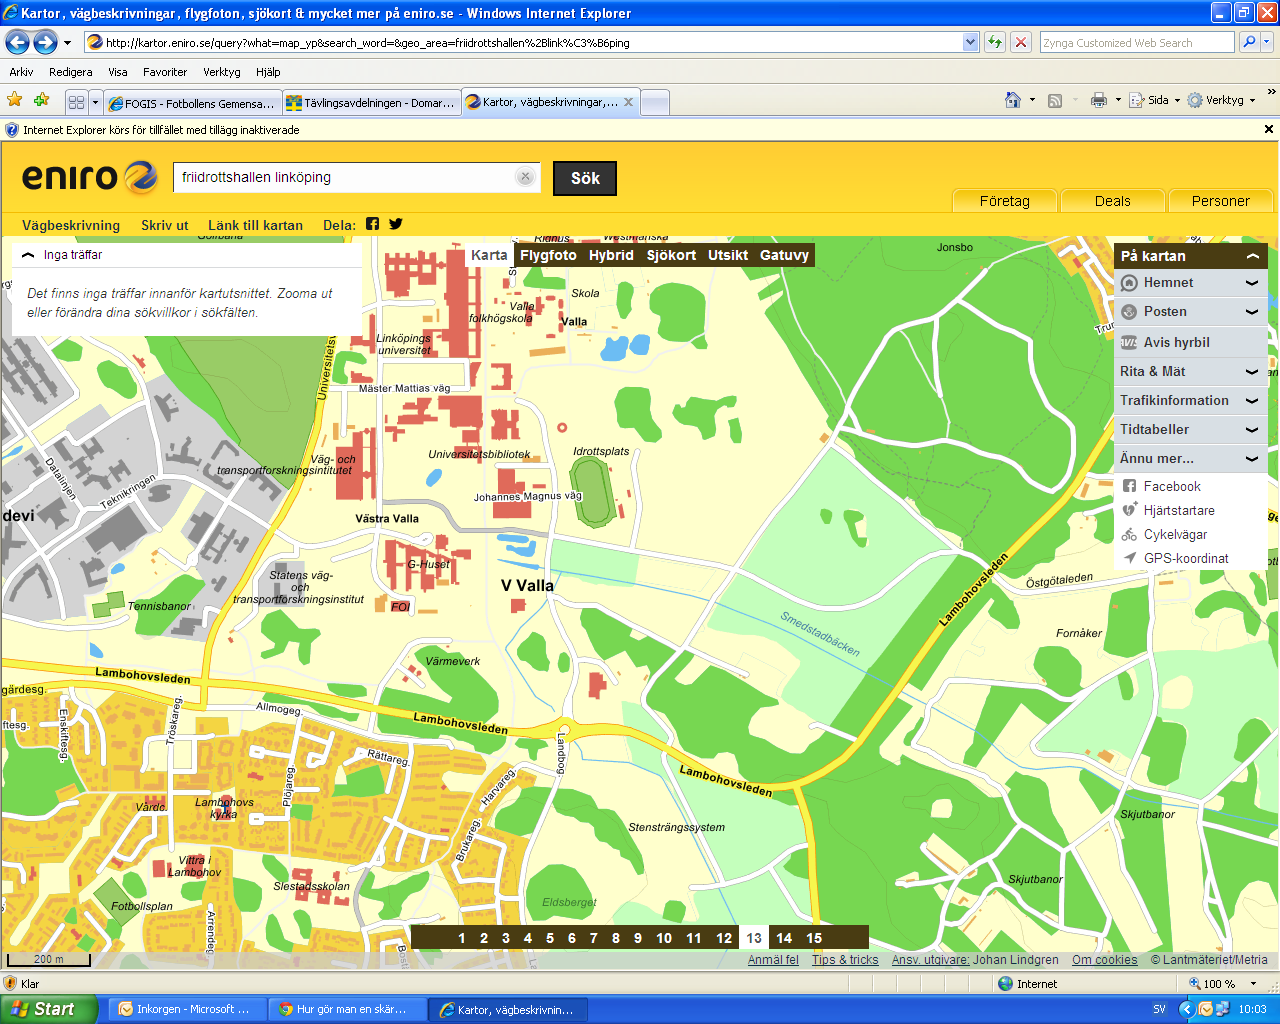The image size is (1280, 1024).
Task: Refresh the page with the green arrows icon
Action: point(994,42)
